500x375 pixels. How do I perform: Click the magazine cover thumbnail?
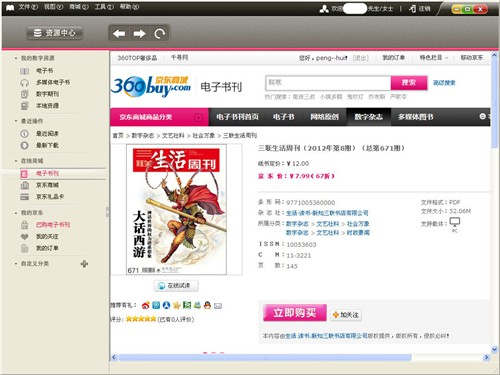pos(176,210)
